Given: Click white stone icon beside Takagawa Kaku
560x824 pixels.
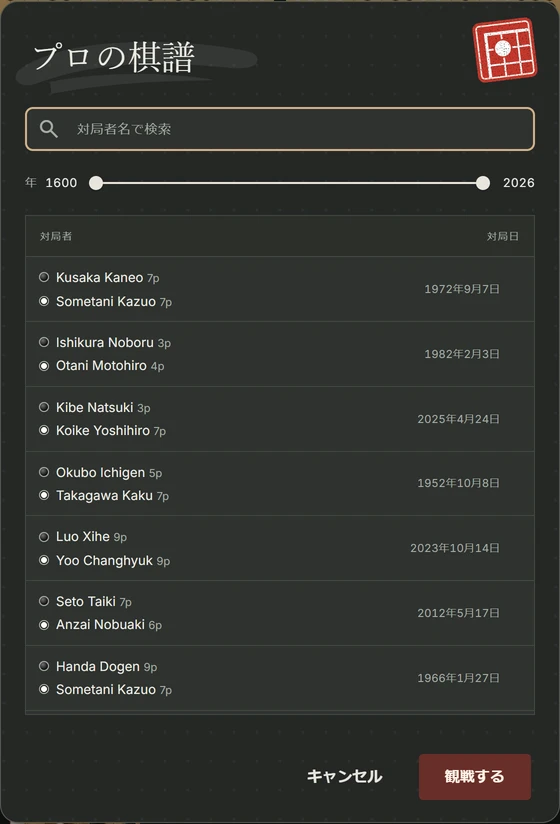Looking at the screenshot, I should click(x=44, y=495).
